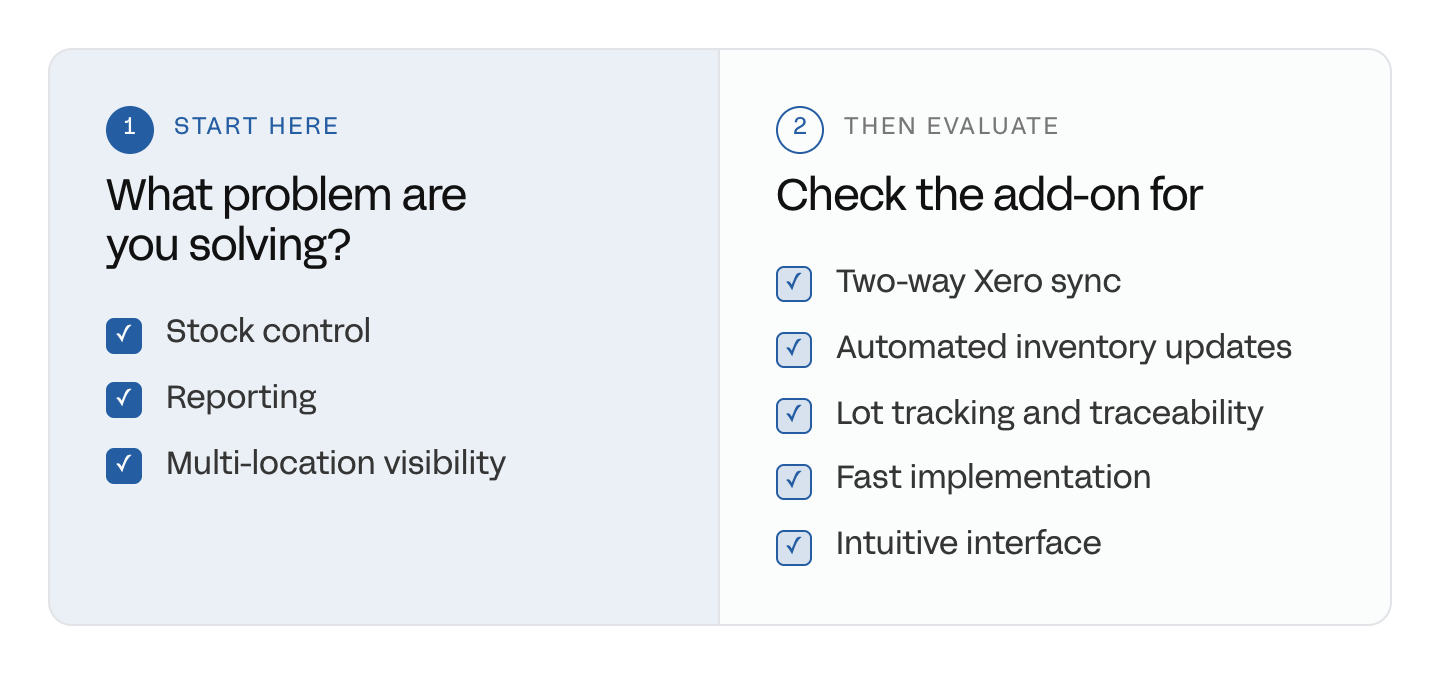Toggle the Stock control checkbox
1440x674 pixels.
pos(124,335)
